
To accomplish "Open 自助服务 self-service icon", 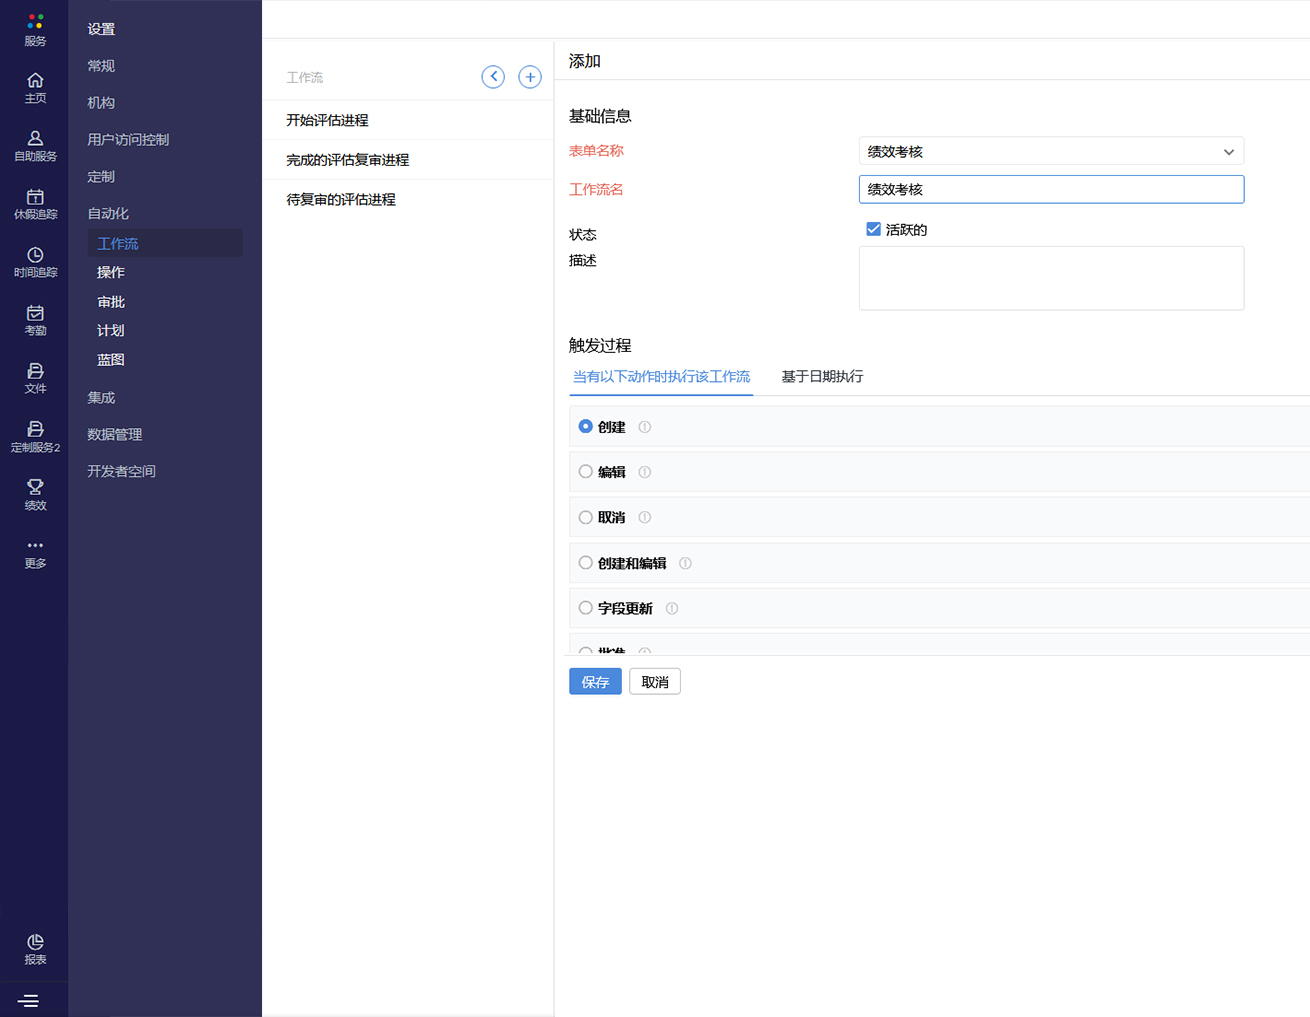I will (x=35, y=145).
